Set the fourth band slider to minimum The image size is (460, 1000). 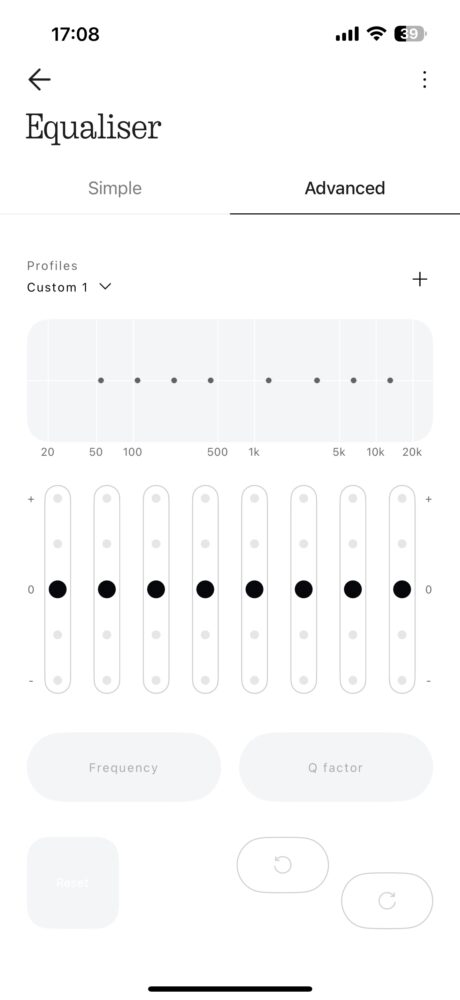(205, 680)
